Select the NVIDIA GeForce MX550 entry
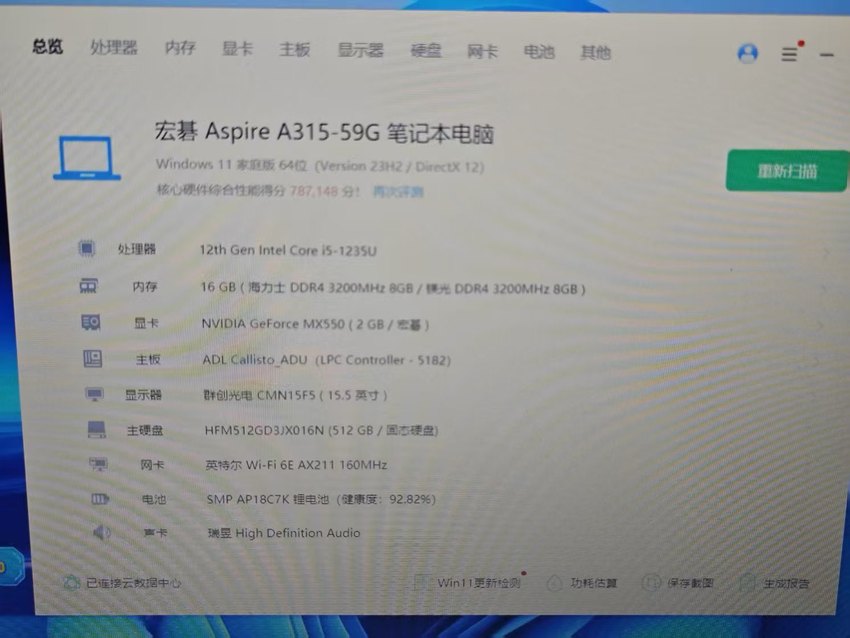The width and height of the screenshot is (850, 638). (315, 324)
